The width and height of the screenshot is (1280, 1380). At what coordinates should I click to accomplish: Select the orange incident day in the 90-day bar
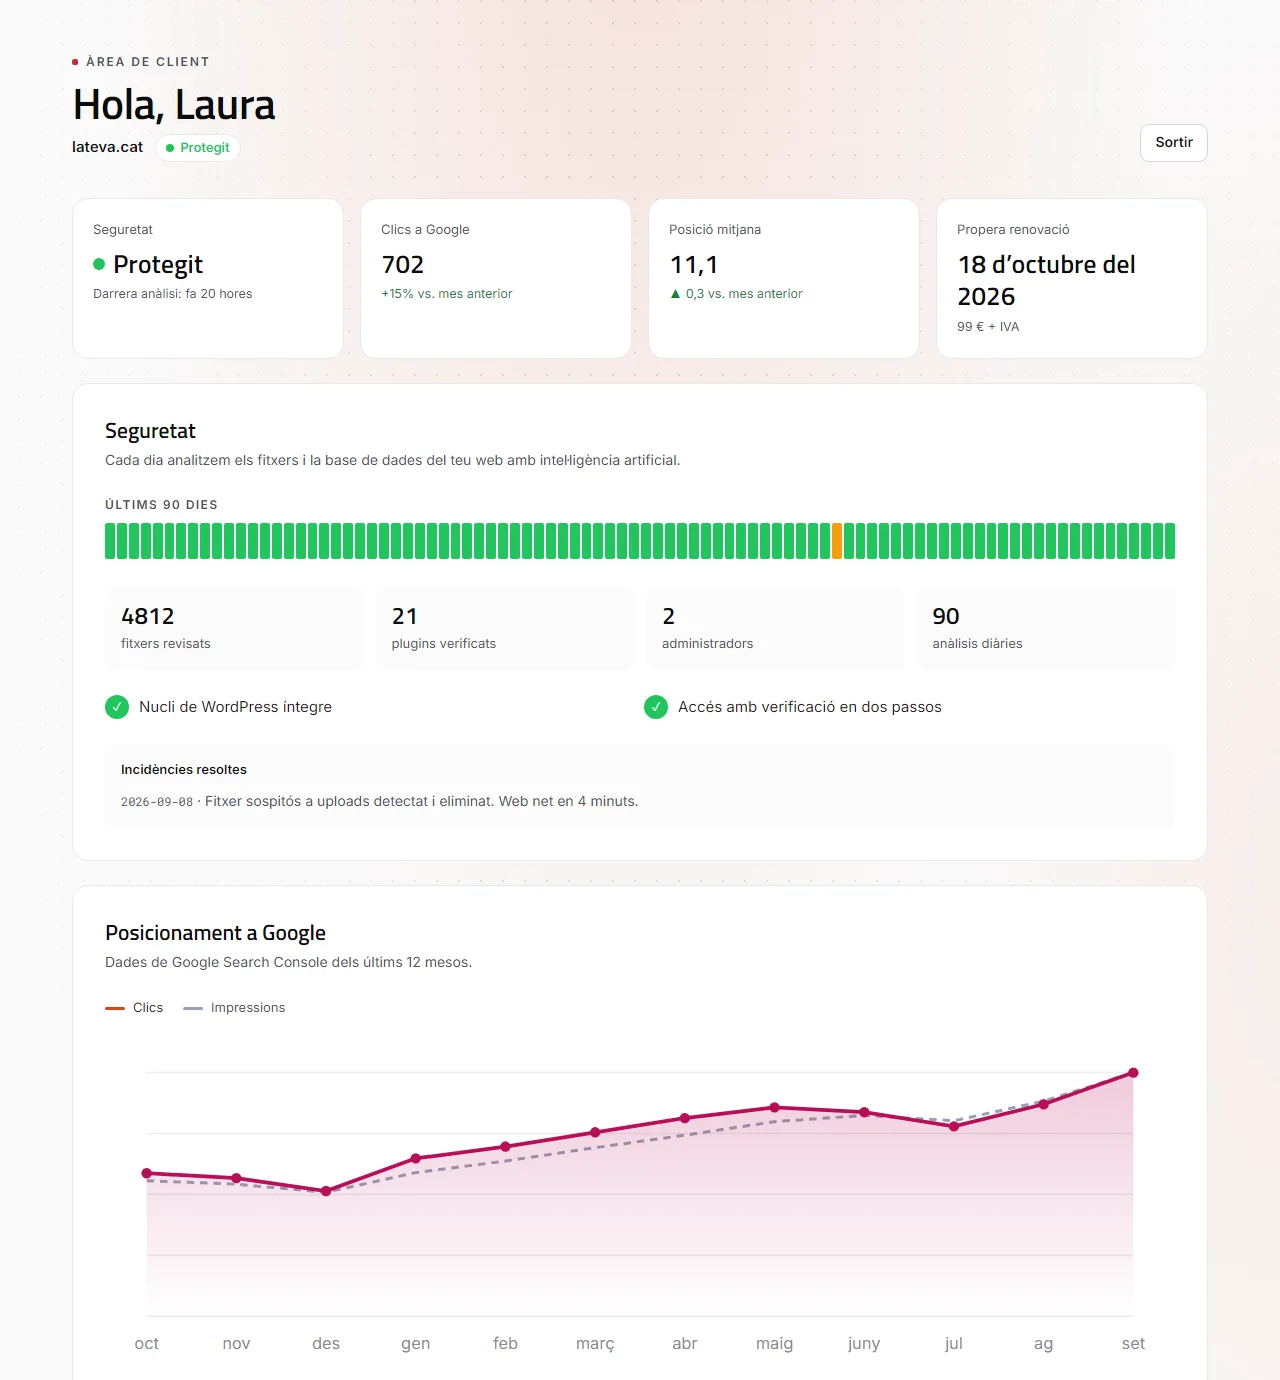tap(837, 541)
